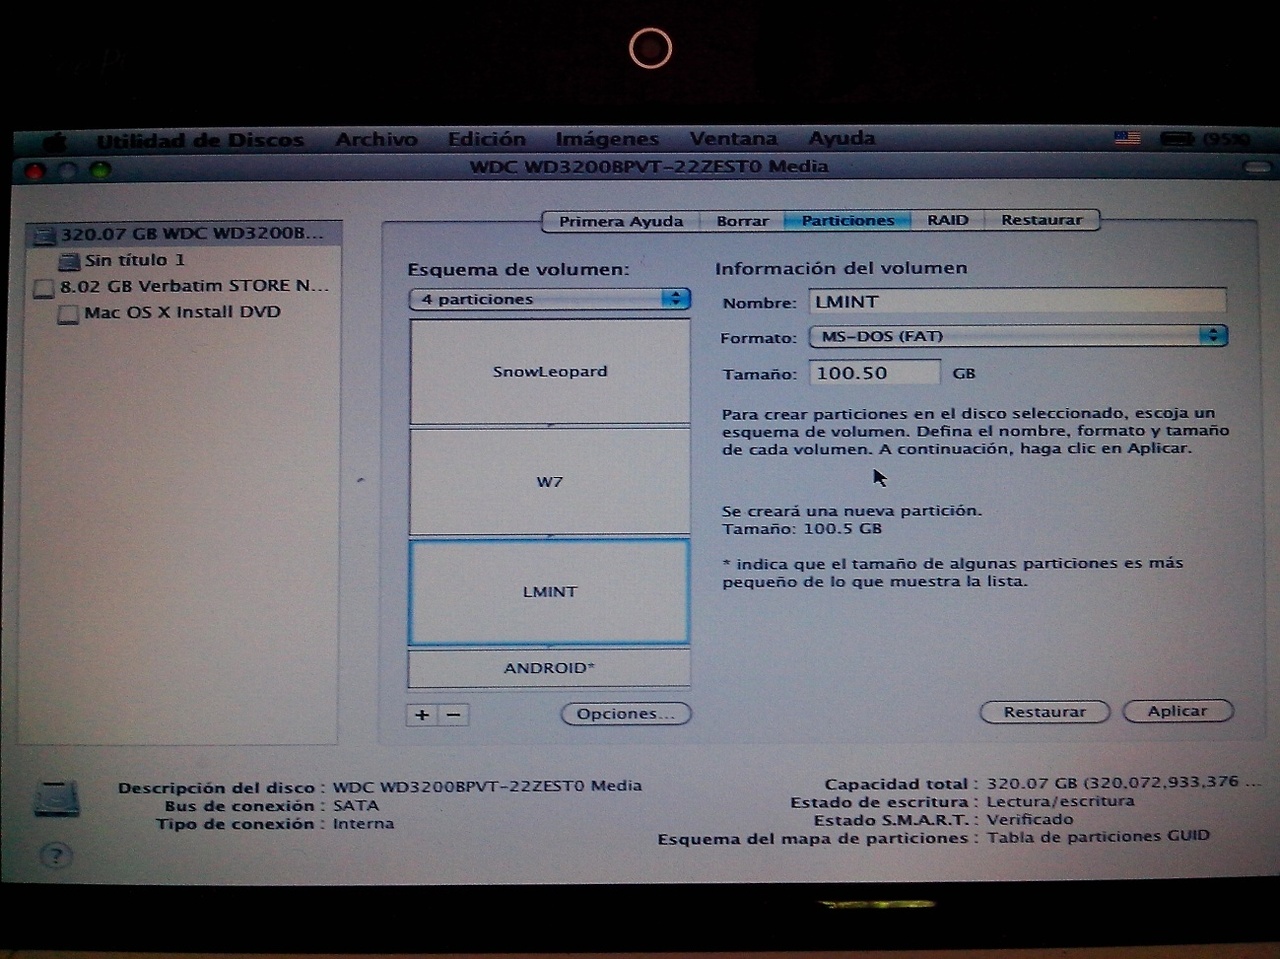Open the Archivo menu
1280x959 pixels.
click(376, 140)
